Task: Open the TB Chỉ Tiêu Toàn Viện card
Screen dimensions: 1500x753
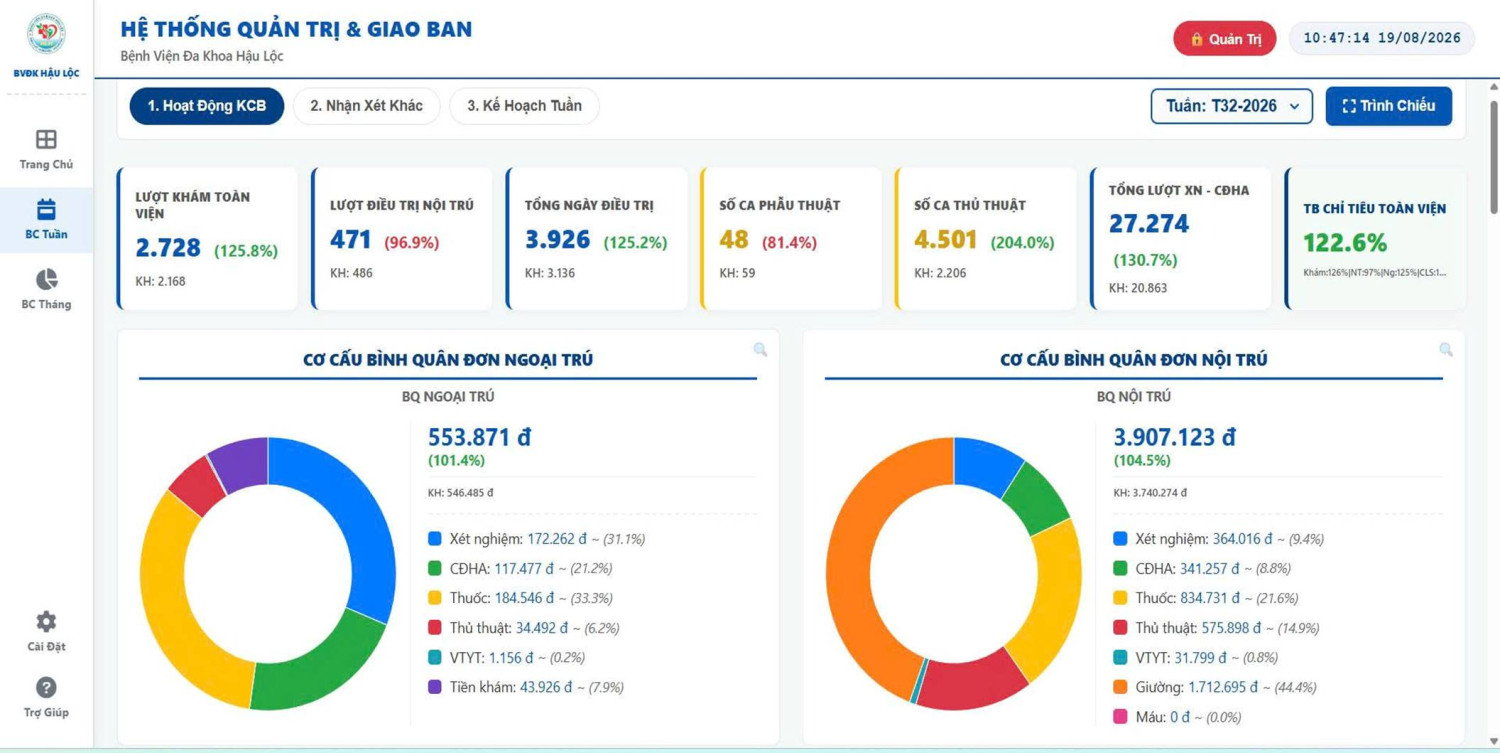Action: tap(1375, 239)
